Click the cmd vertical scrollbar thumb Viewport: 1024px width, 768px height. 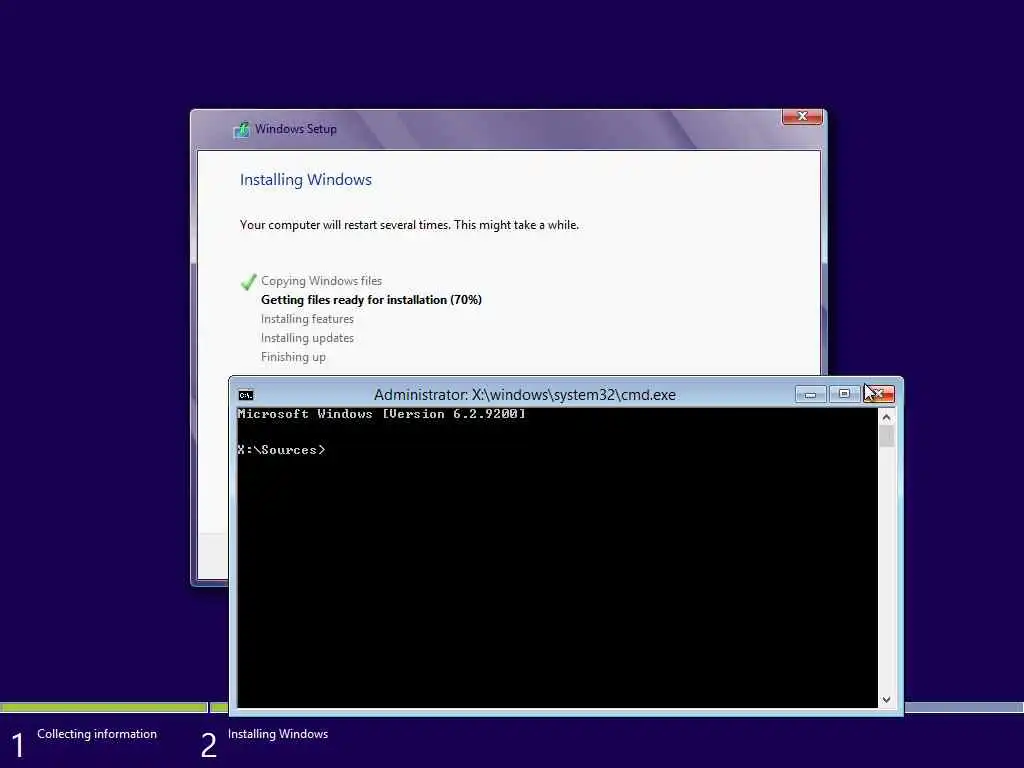(886, 436)
